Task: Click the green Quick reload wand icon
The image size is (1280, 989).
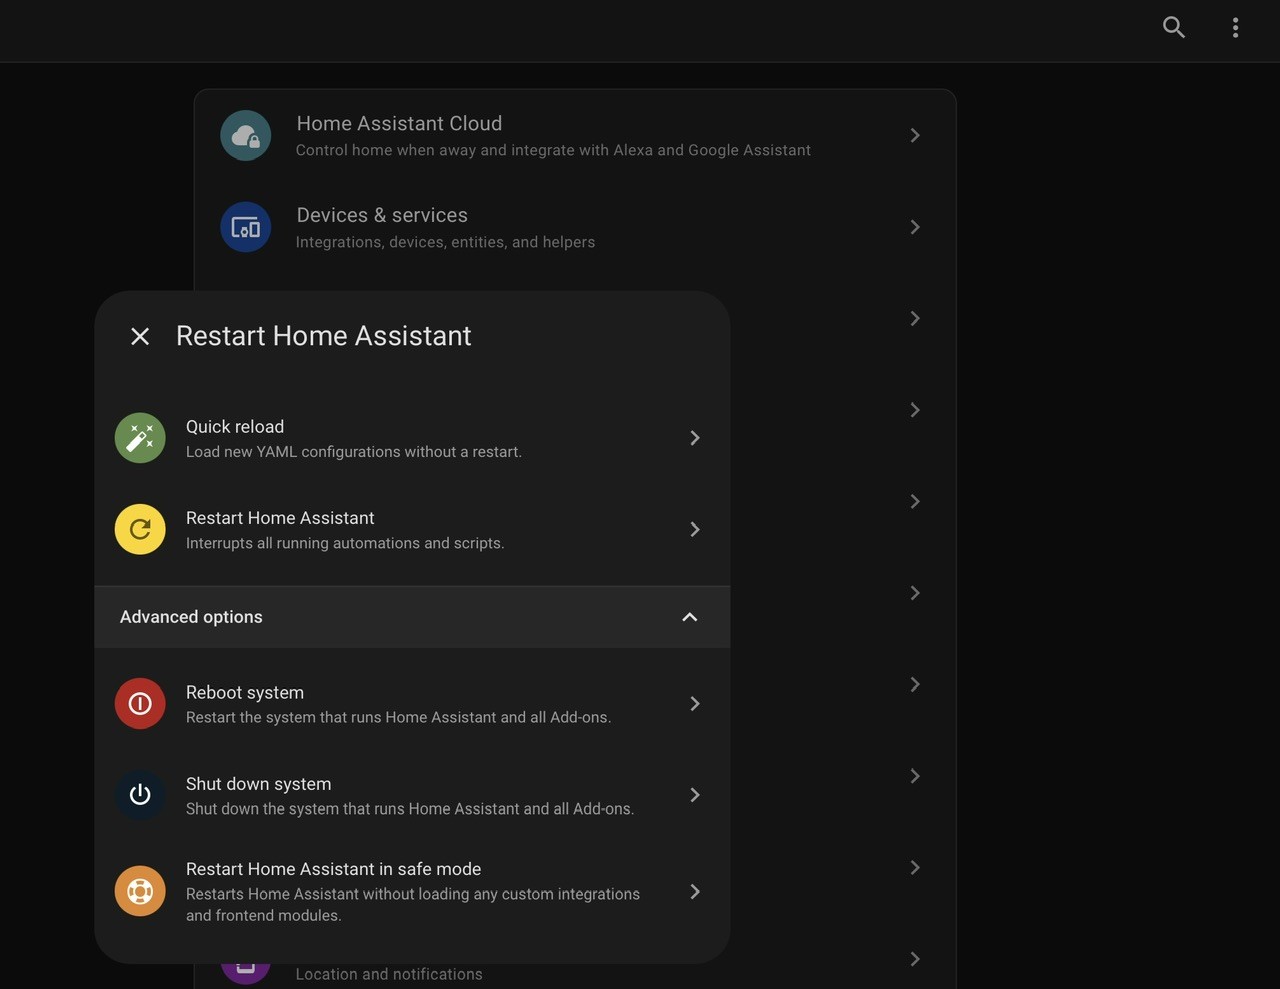Action: tap(140, 438)
